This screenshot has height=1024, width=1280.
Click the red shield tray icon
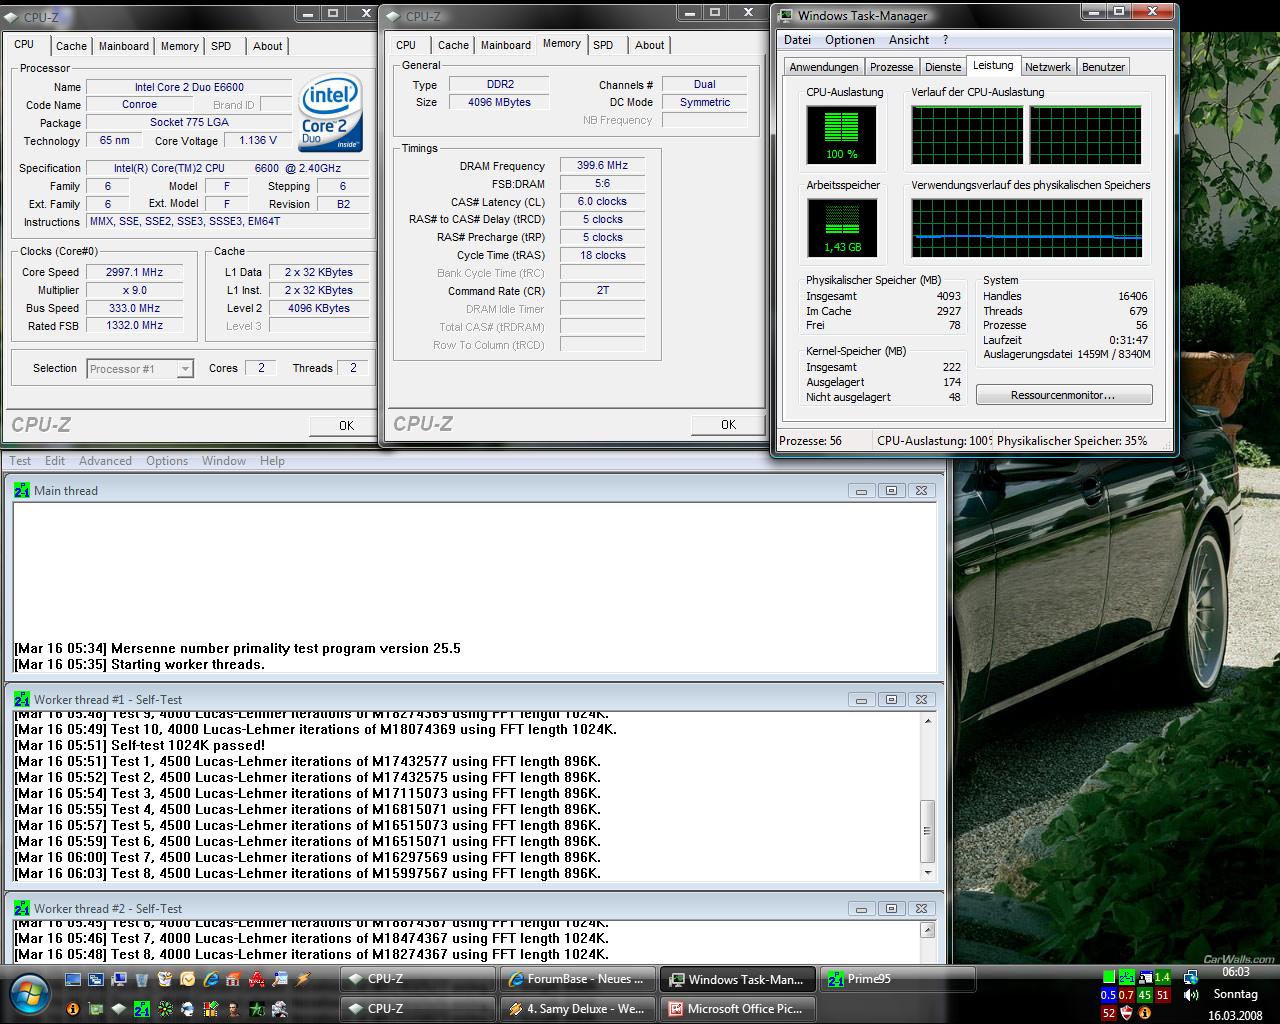pos(1126,1013)
